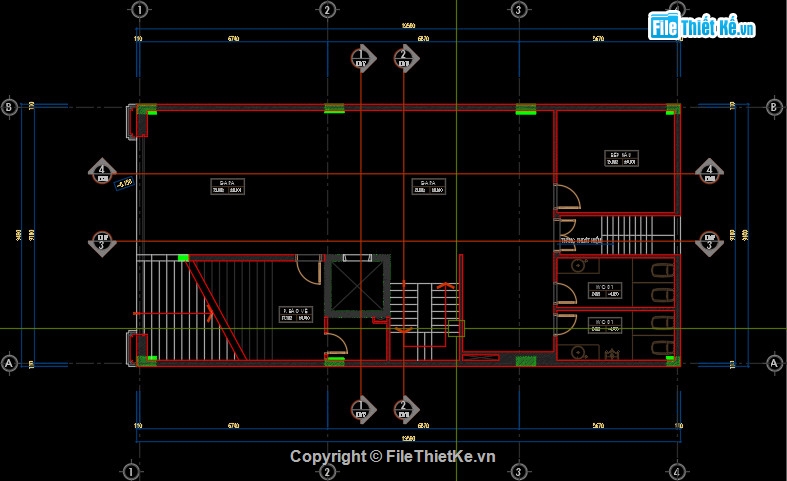Click the bottom 5470 dimension text
This screenshot has width=787, height=481.
(x=598, y=425)
